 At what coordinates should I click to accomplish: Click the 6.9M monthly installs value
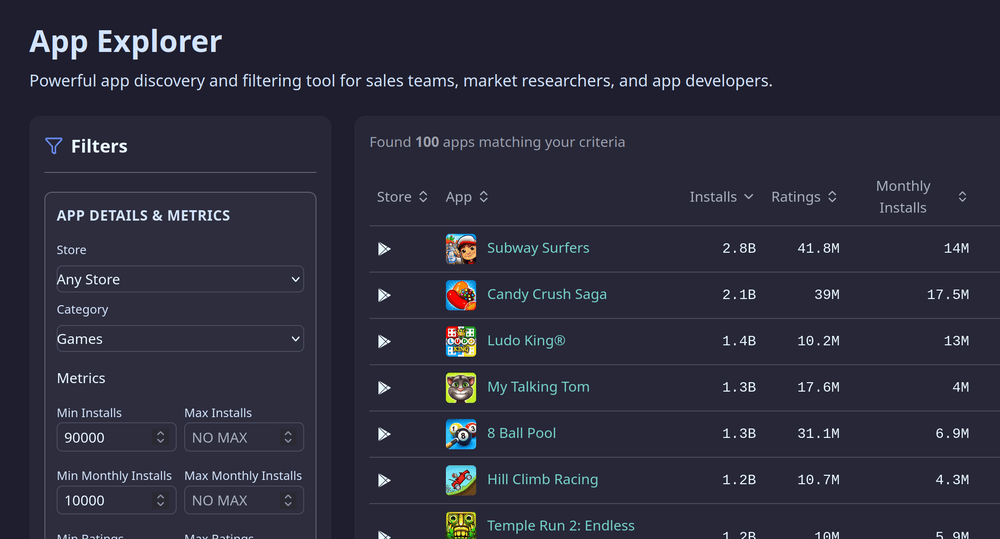[952, 434]
